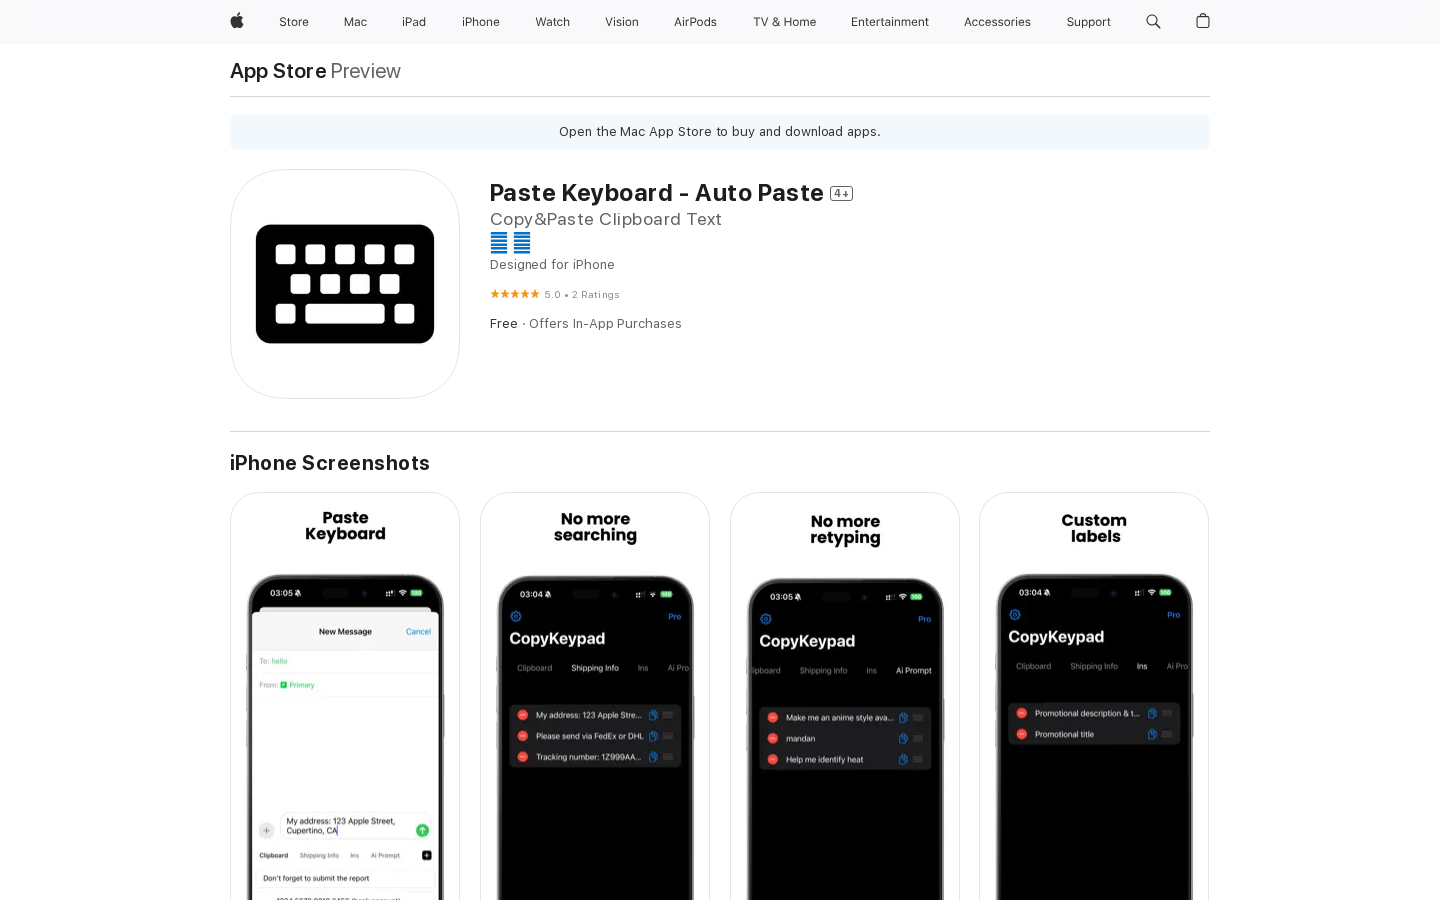Open the Mac menu item

[355, 22]
